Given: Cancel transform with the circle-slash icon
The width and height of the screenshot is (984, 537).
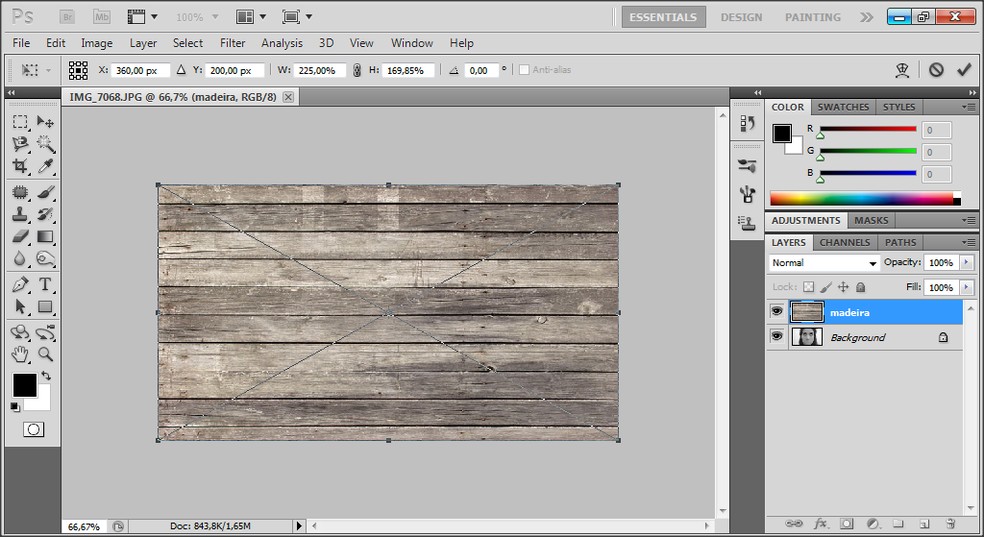Looking at the screenshot, I should coord(936,70).
